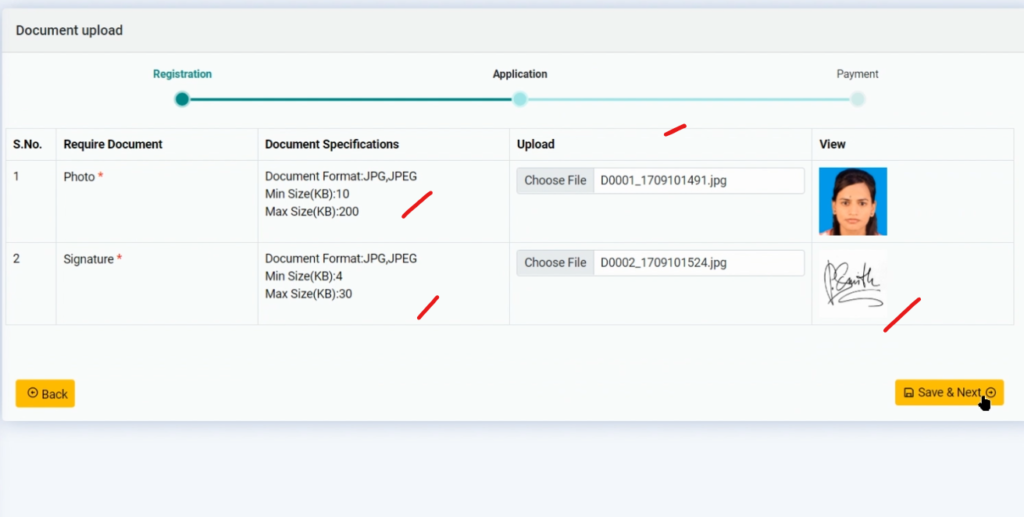
Task: Click the Signature label in row 2
Action: tap(88, 259)
